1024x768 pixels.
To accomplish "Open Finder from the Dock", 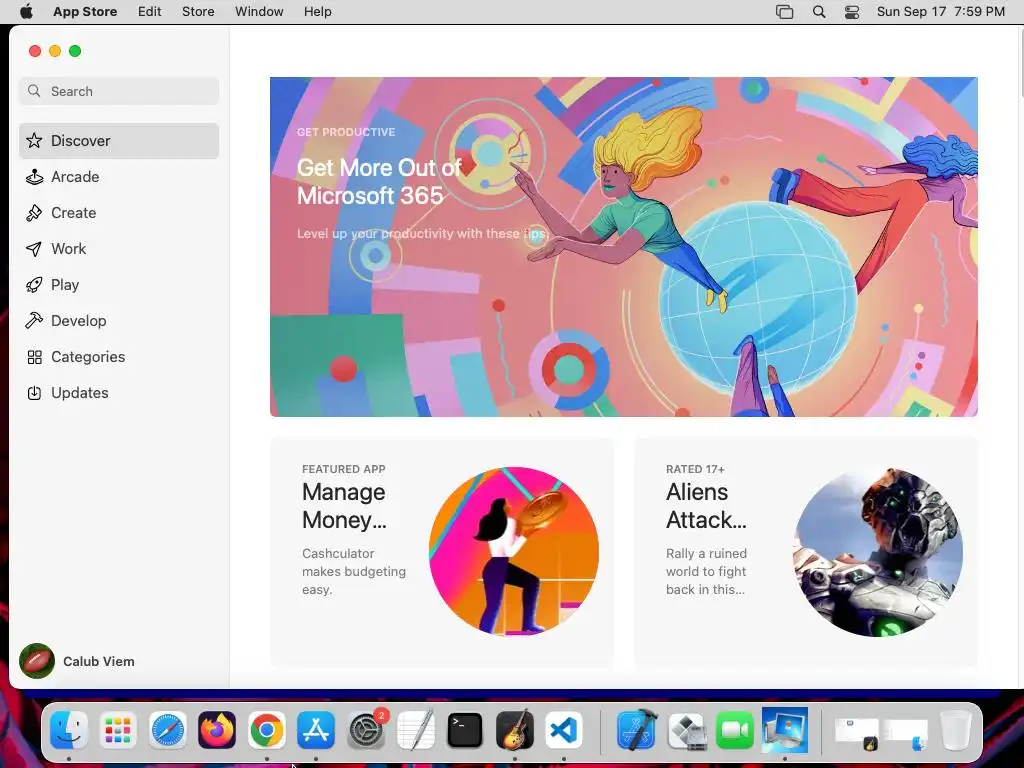I will [69, 730].
